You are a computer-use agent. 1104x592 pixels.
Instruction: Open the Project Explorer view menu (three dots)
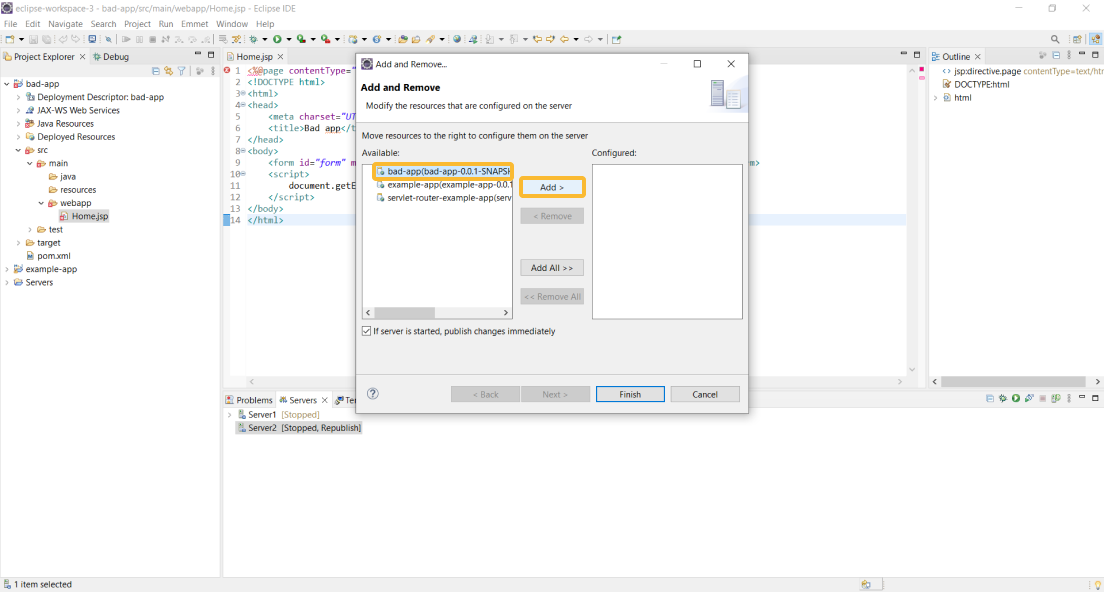(213, 70)
